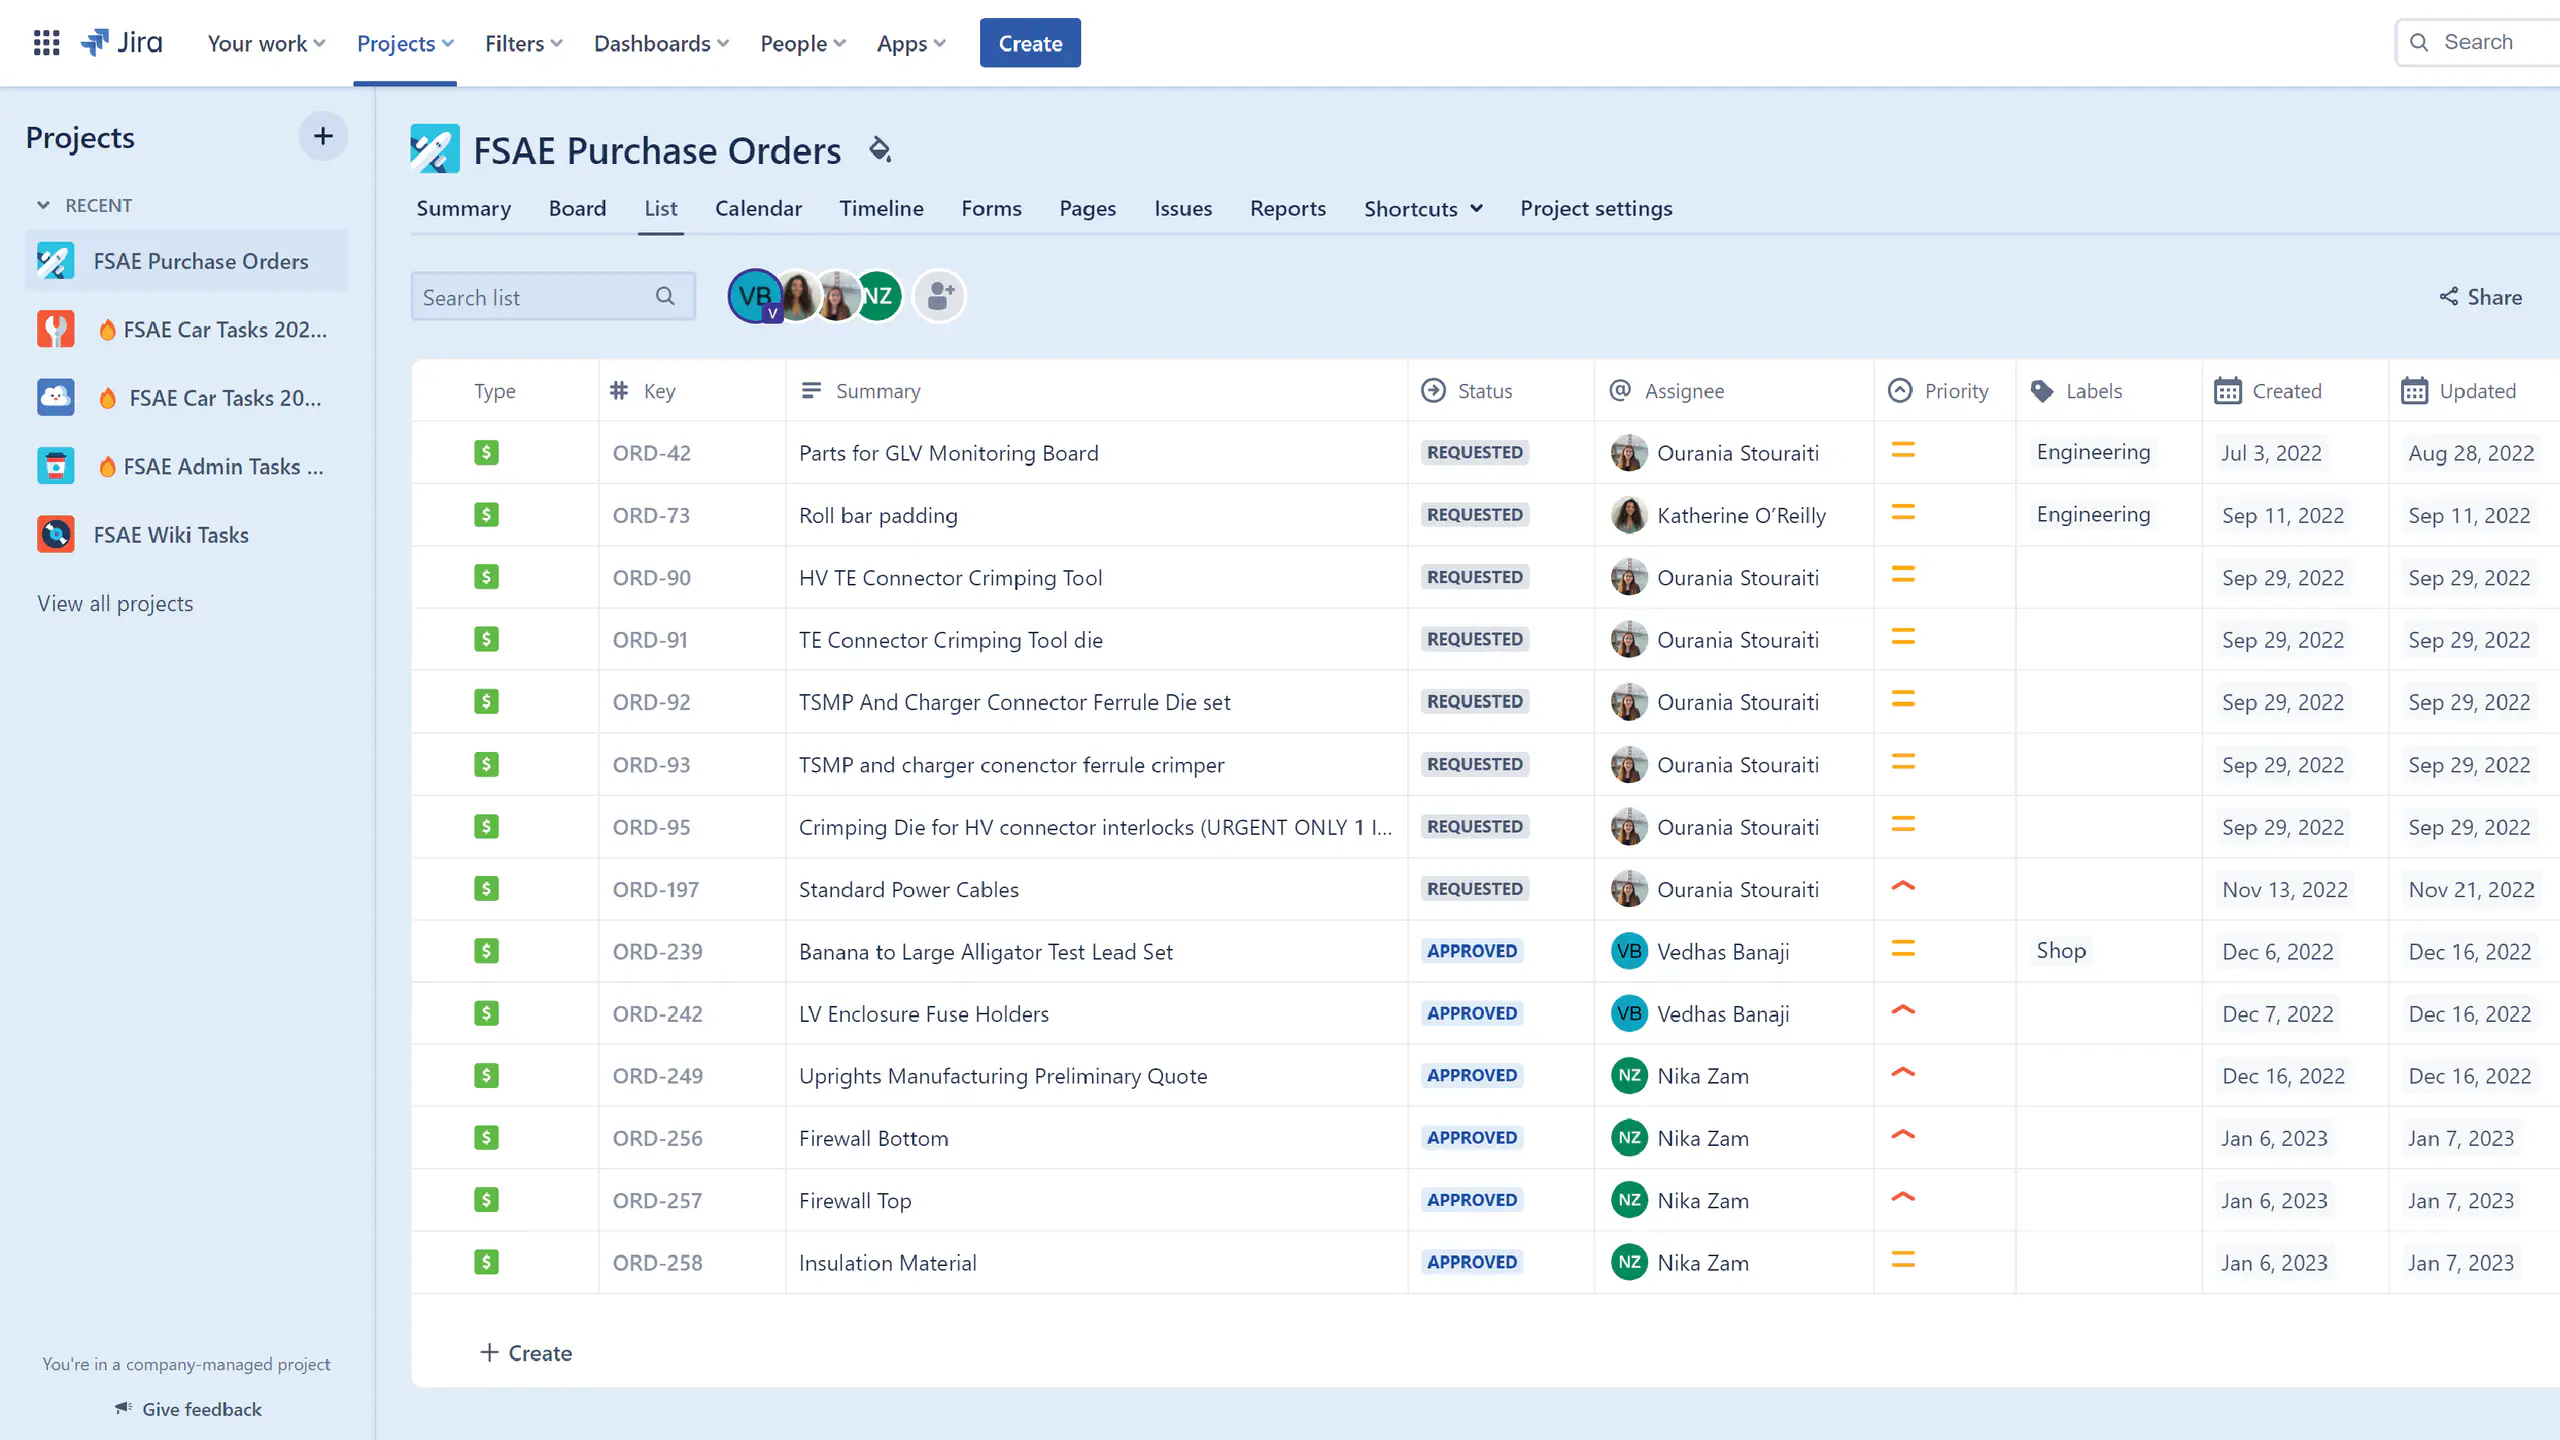2560x1440 pixels.
Task: Collapse the RECENT projects section
Action: 43,205
